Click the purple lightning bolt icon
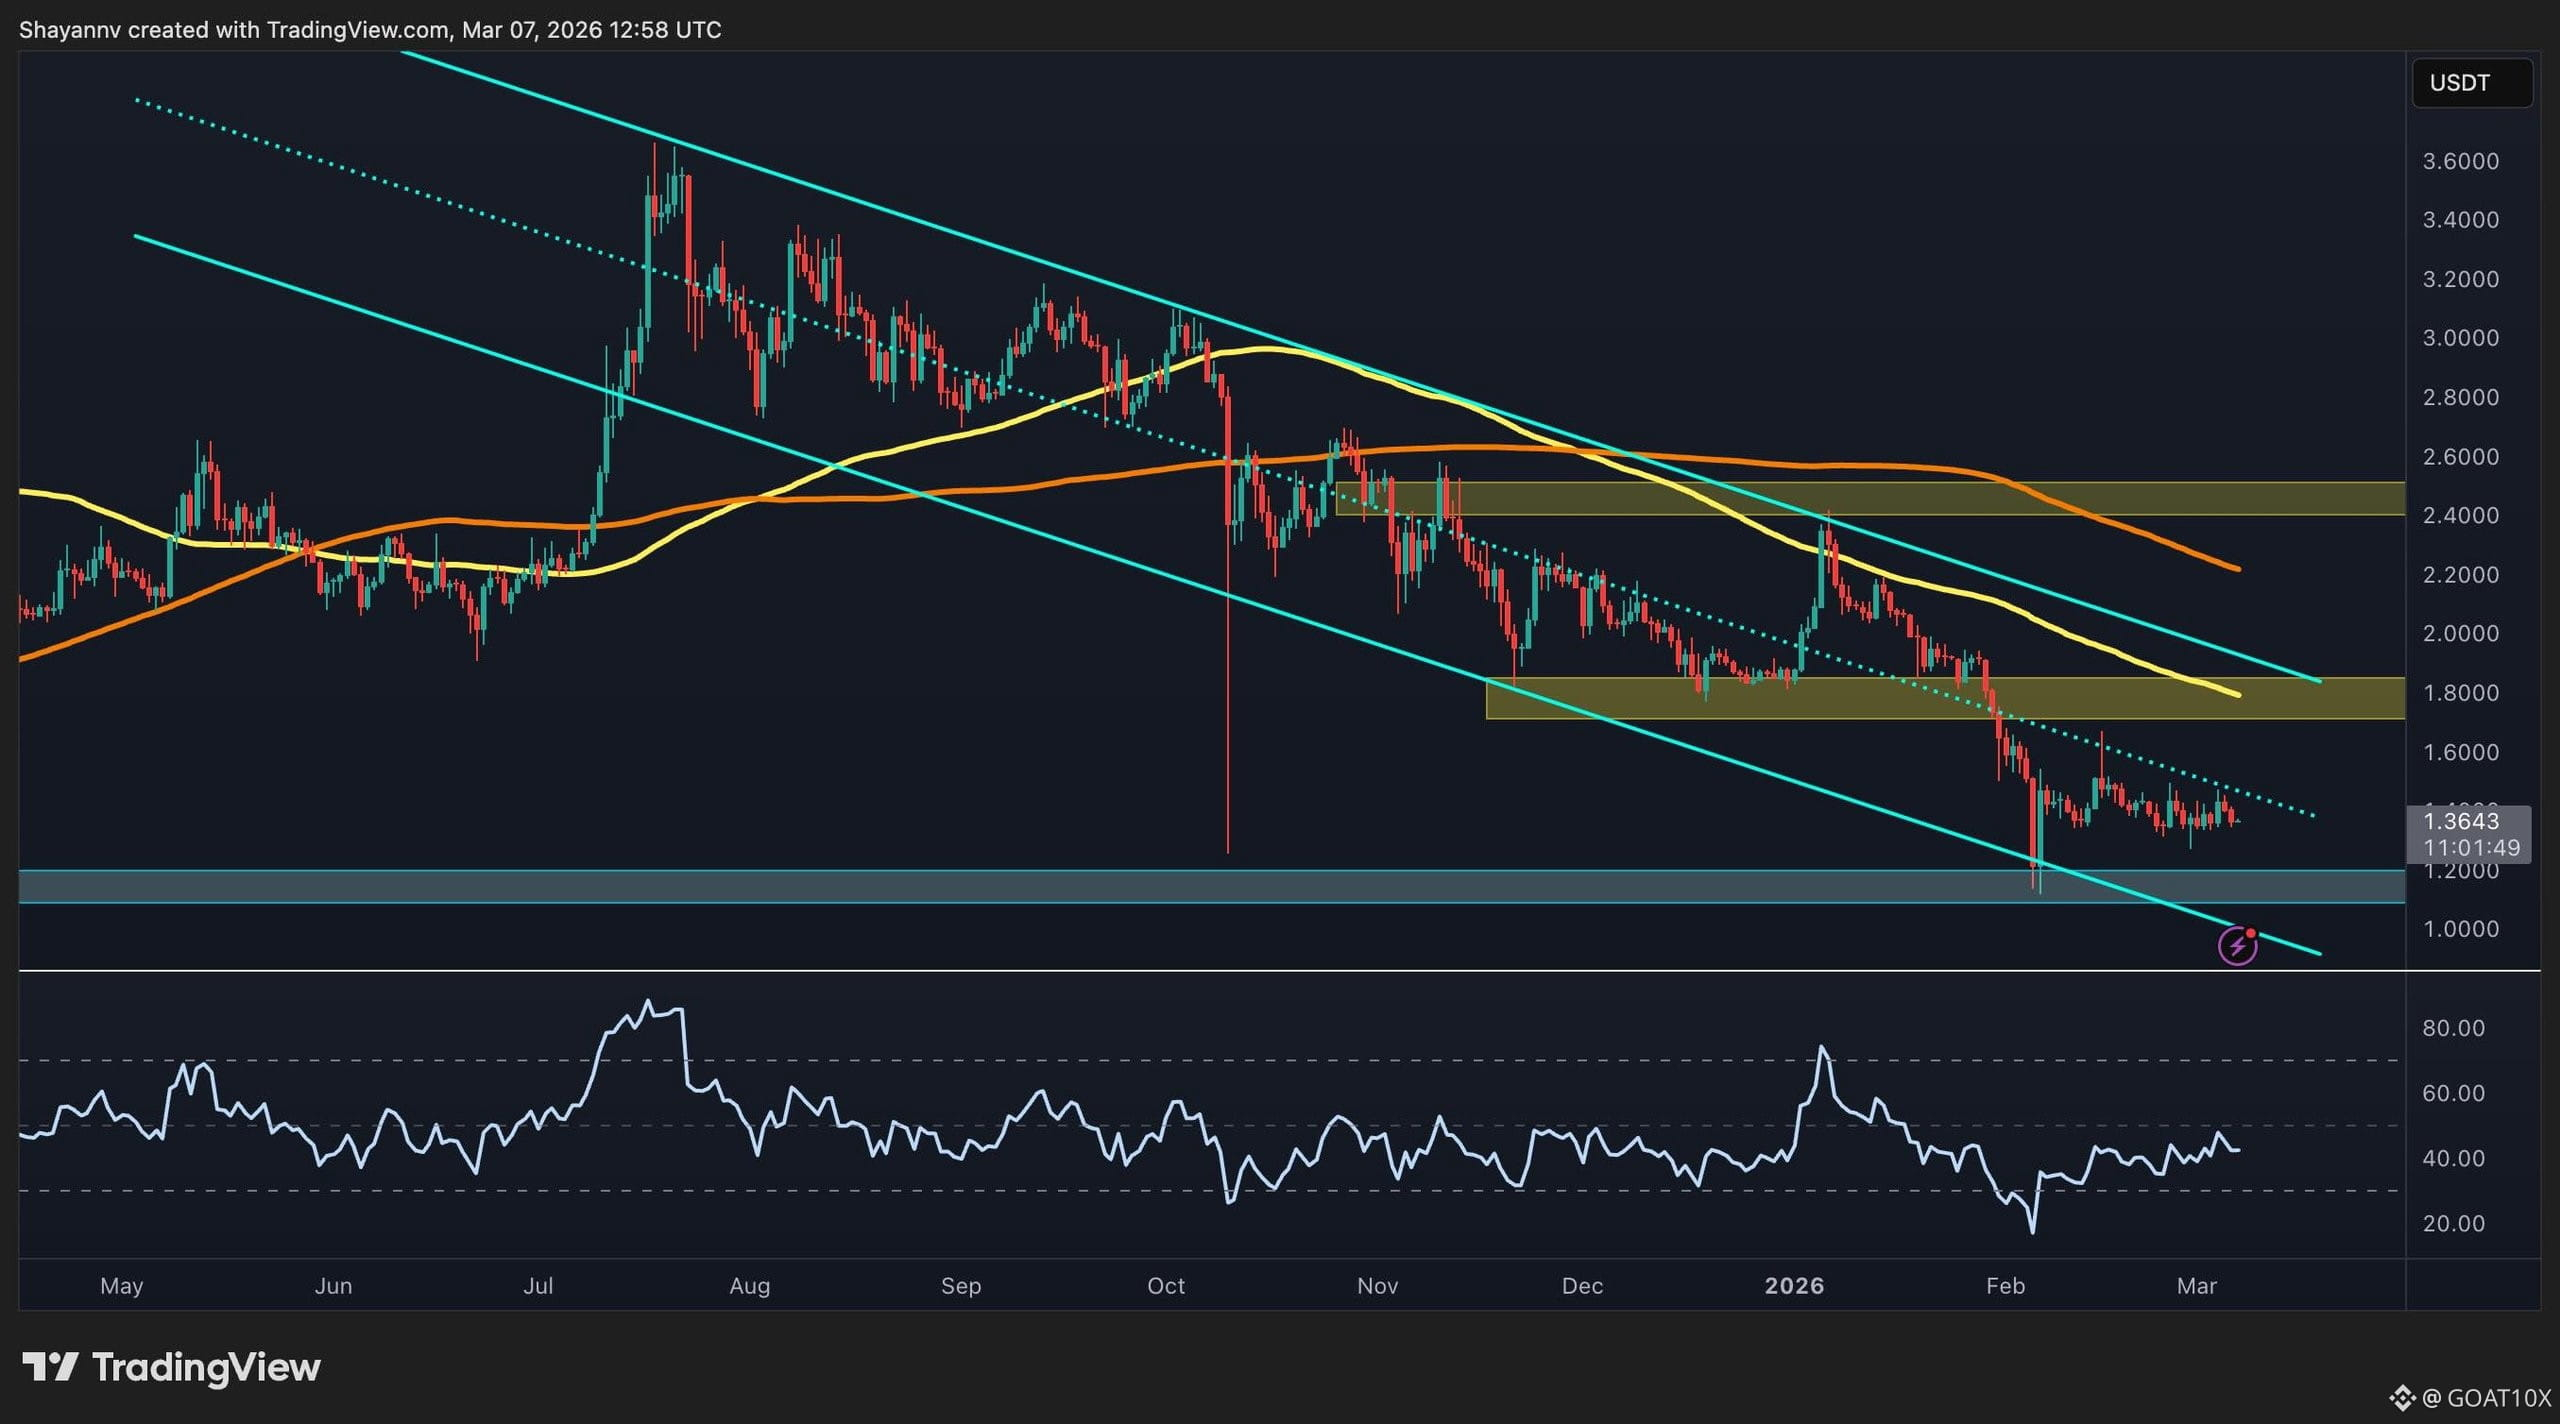This screenshot has width=2560, height=1424. click(2237, 946)
